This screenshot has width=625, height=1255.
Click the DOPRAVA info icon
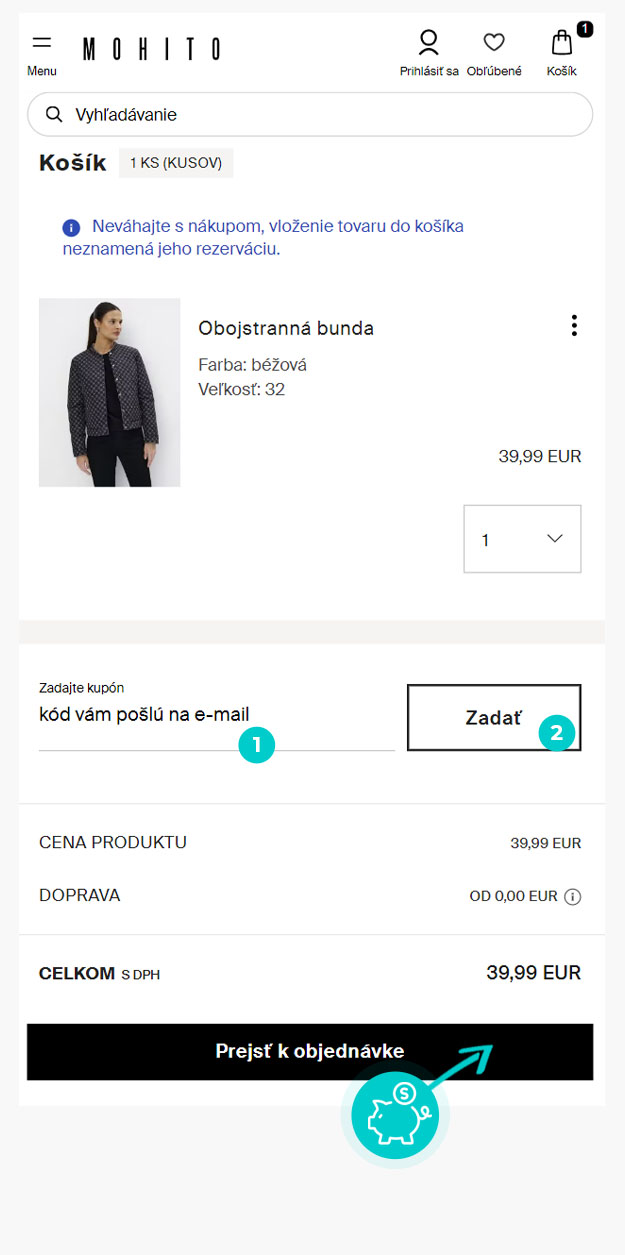[x=573, y=897]
